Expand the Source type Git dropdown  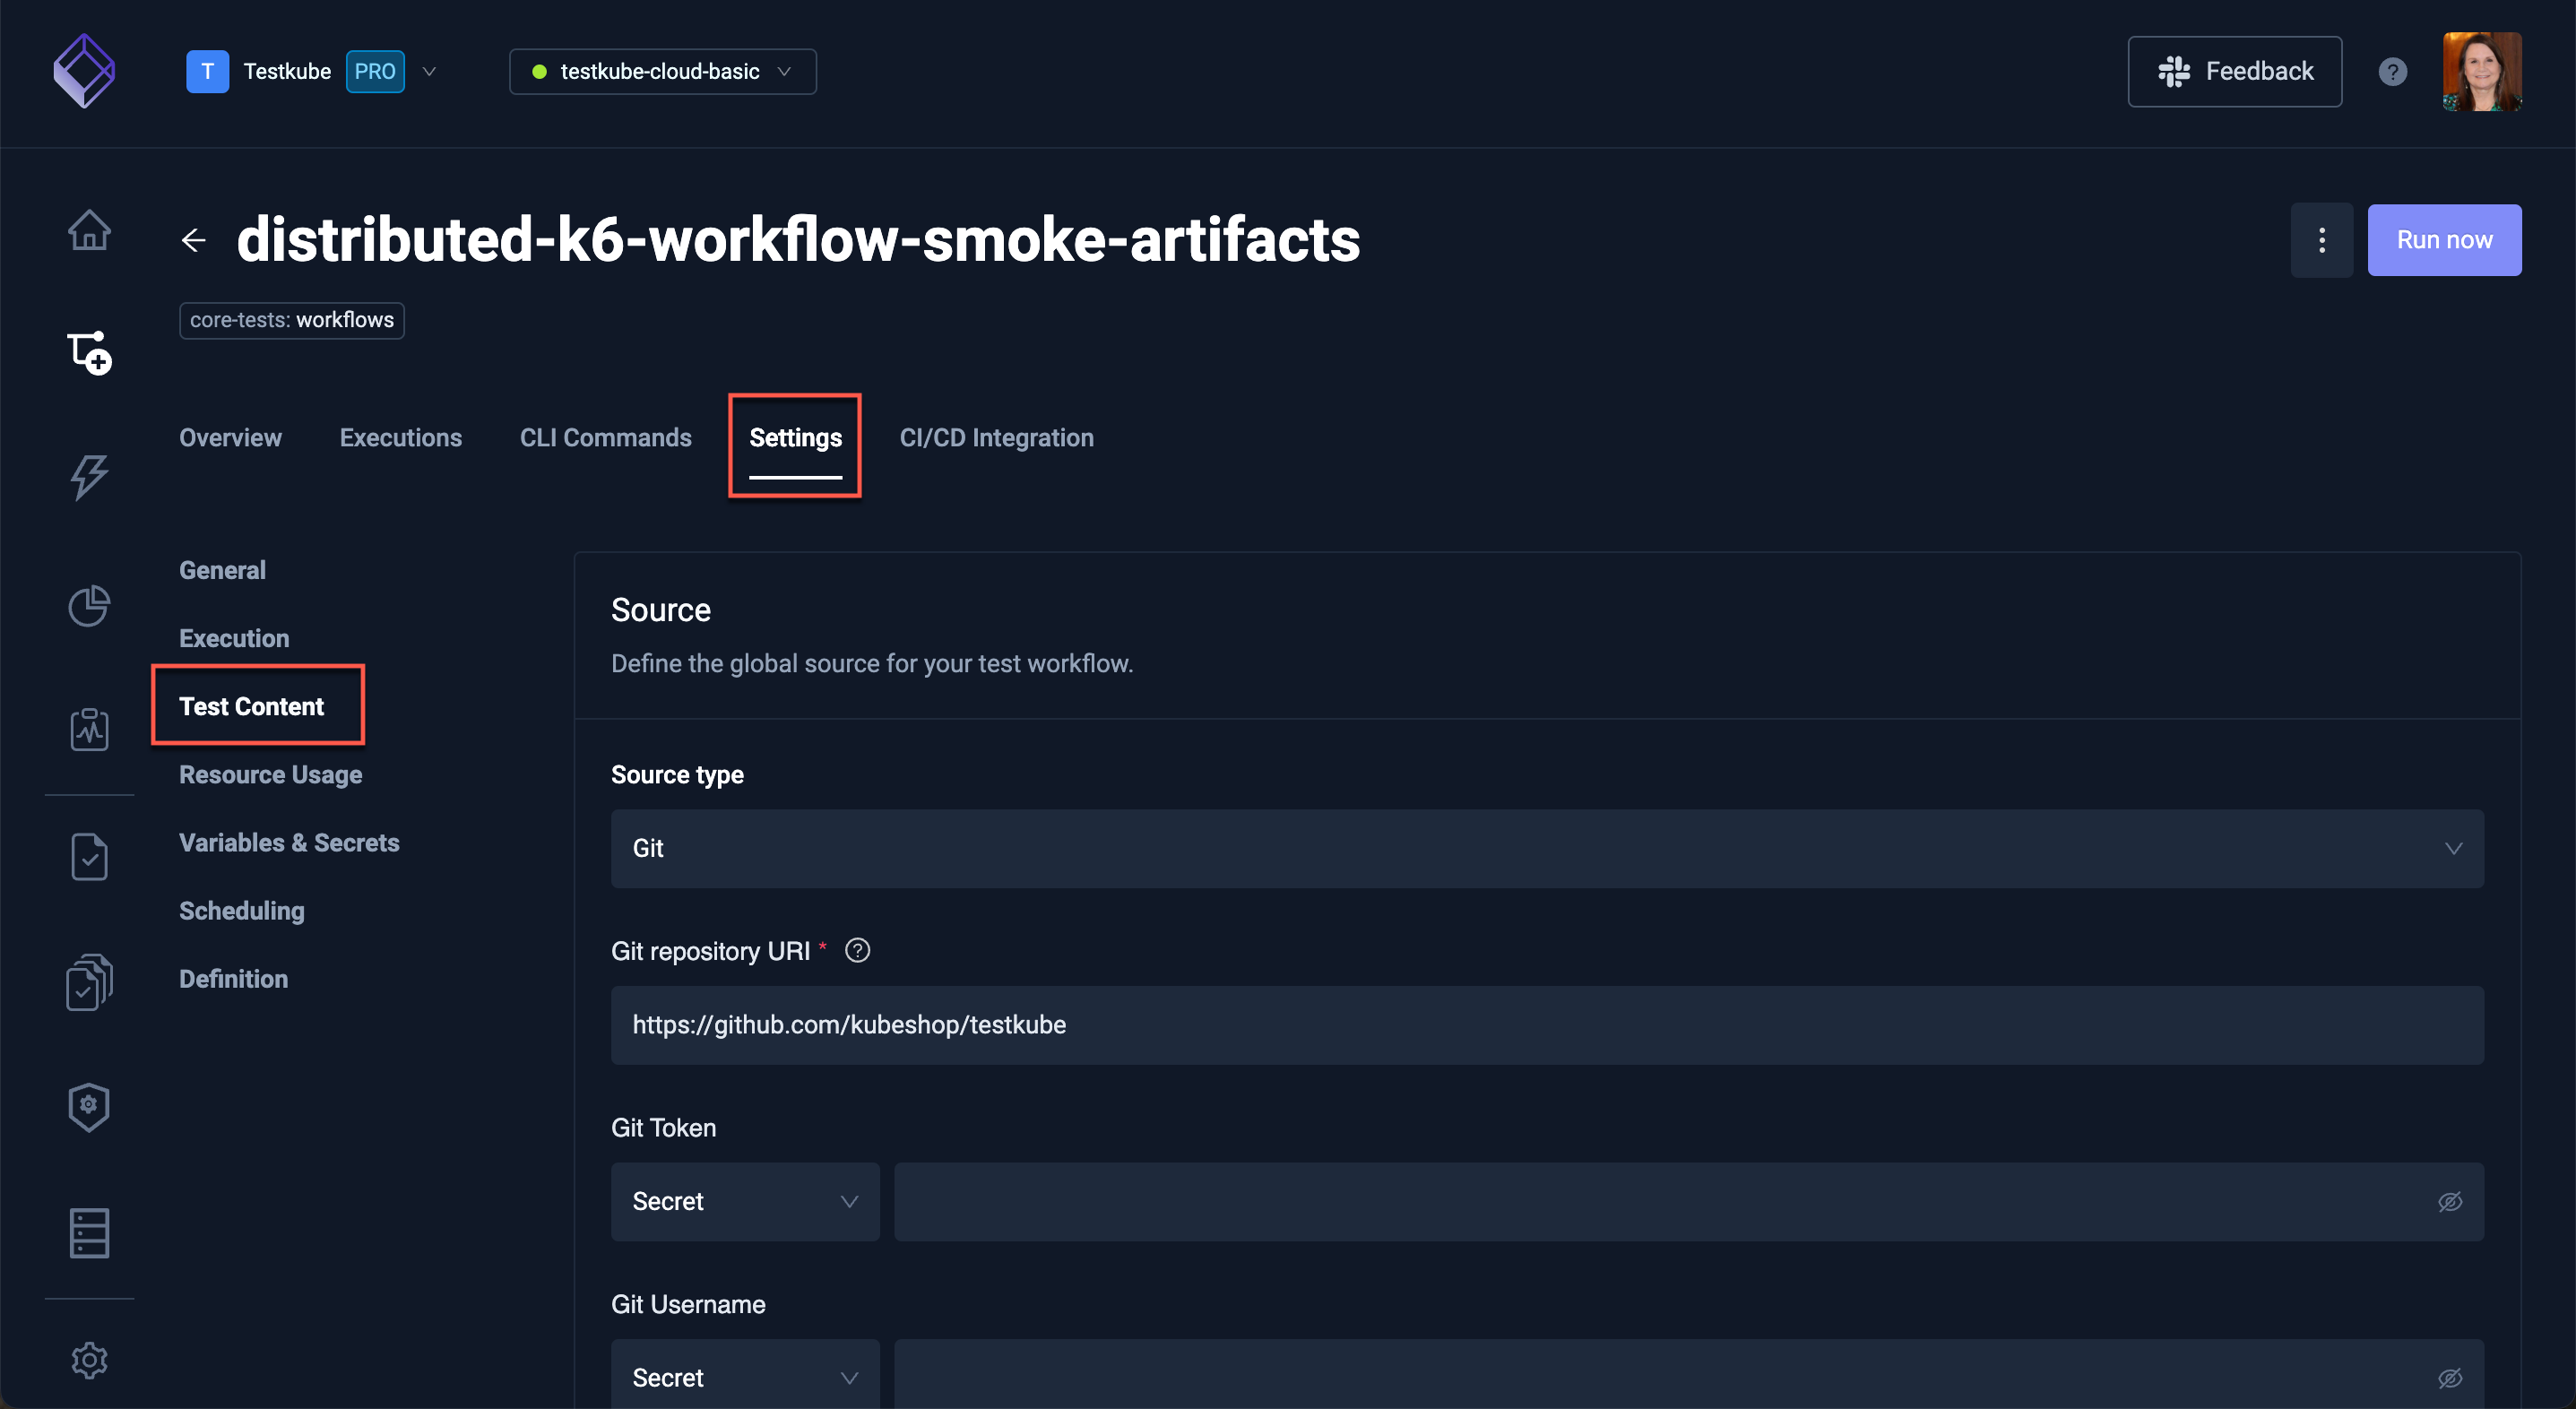pos(1547,849)
